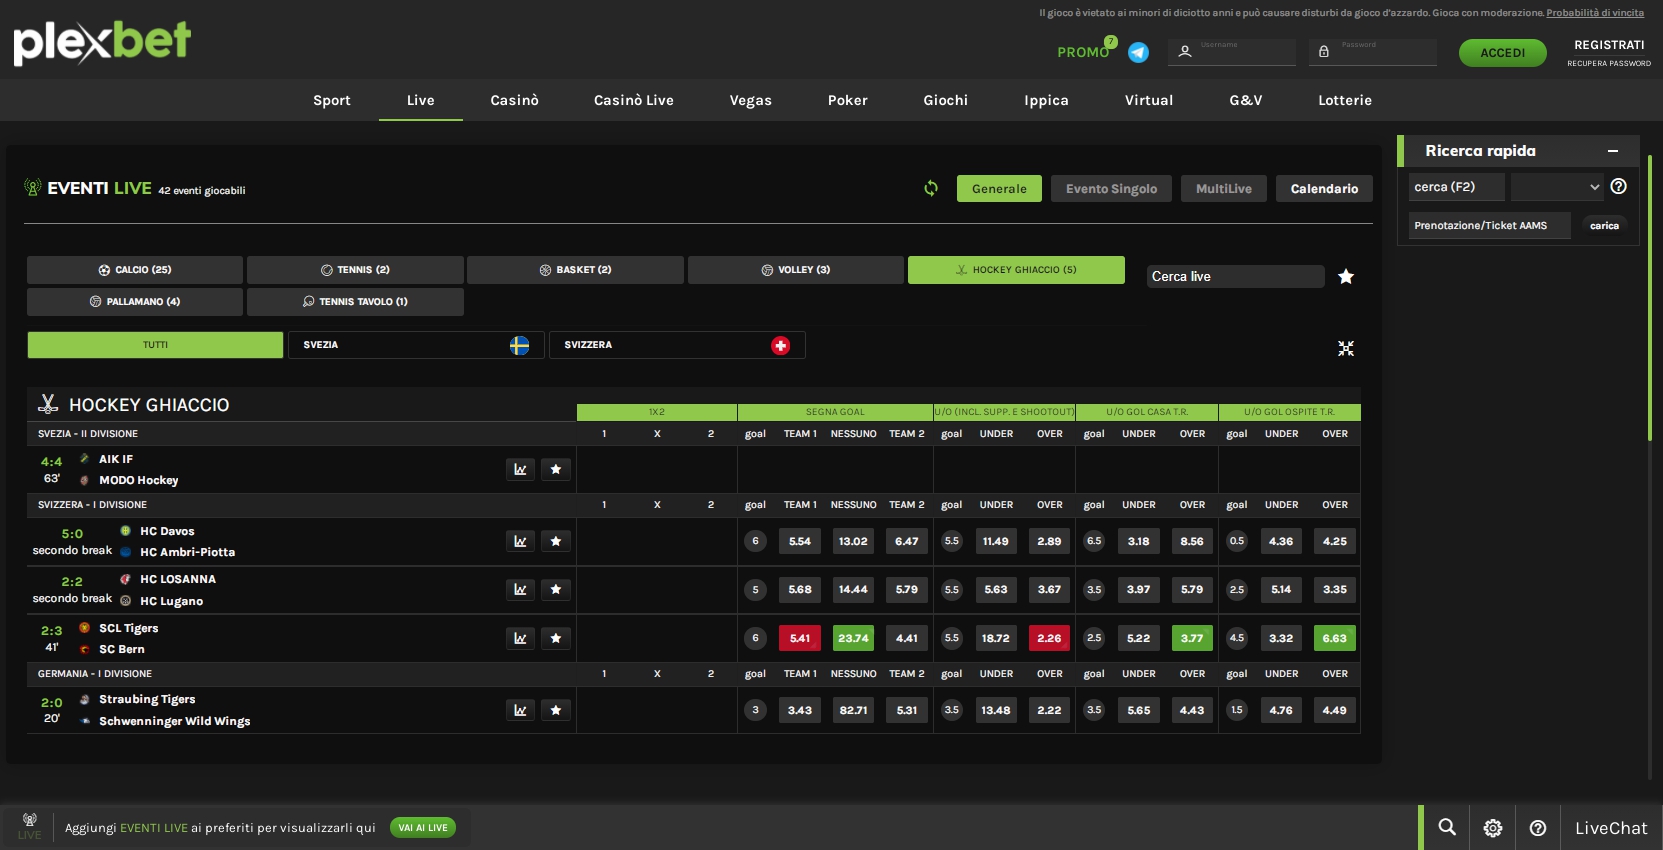Click the carica ticket button
The width and height of the screenshot is (1663, 850).
tap(1604, 226)
